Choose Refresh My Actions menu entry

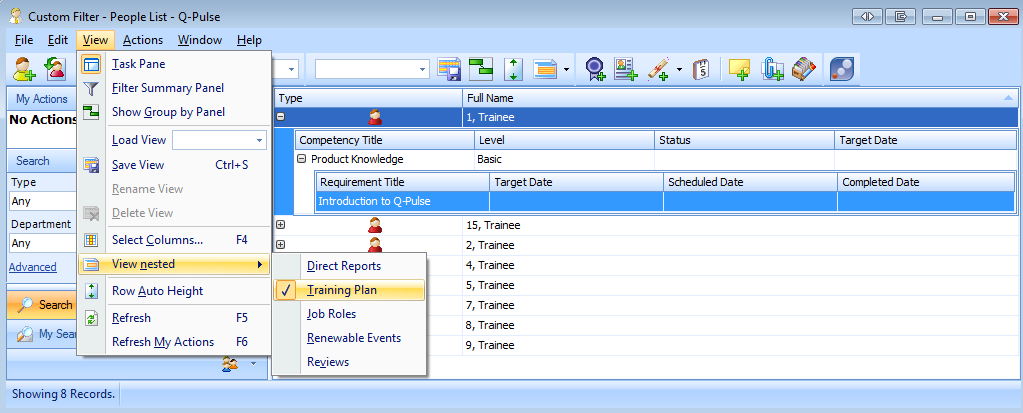click(x=174, y=343)
